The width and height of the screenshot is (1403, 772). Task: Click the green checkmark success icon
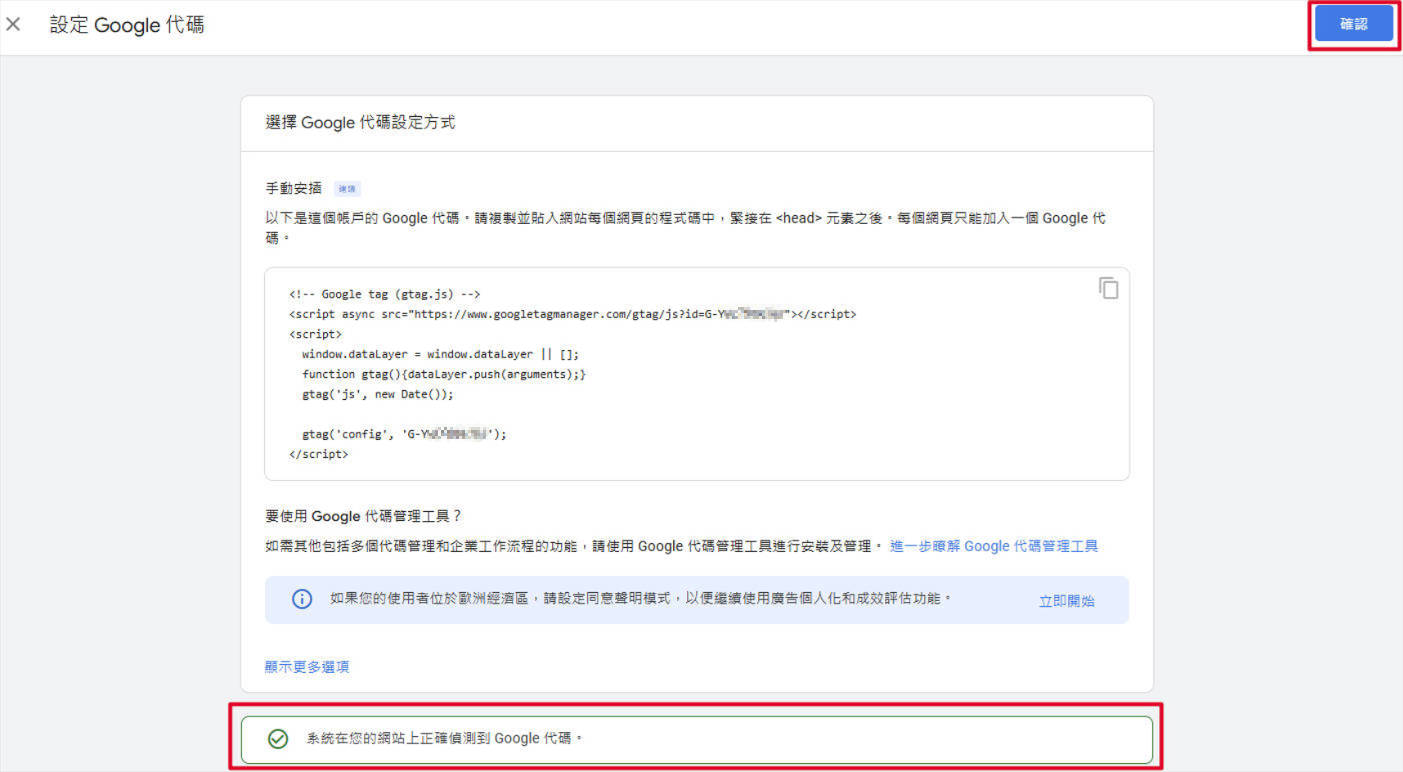click(x=278, y=739)
